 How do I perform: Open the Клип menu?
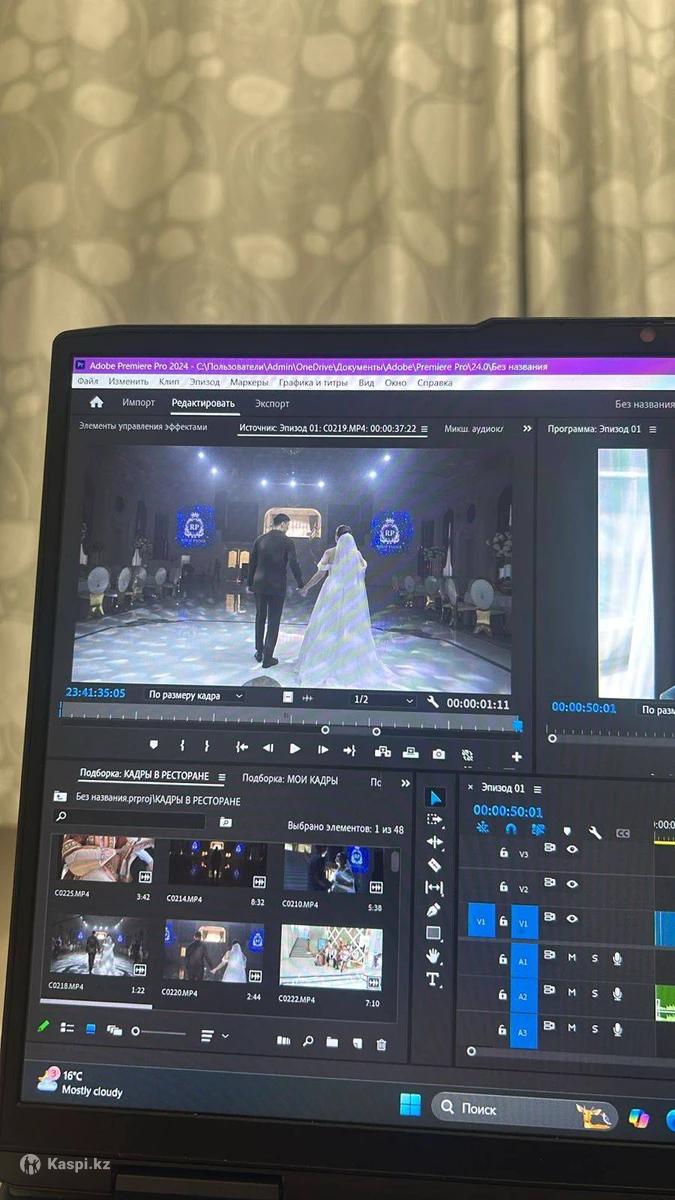[169, 382]
